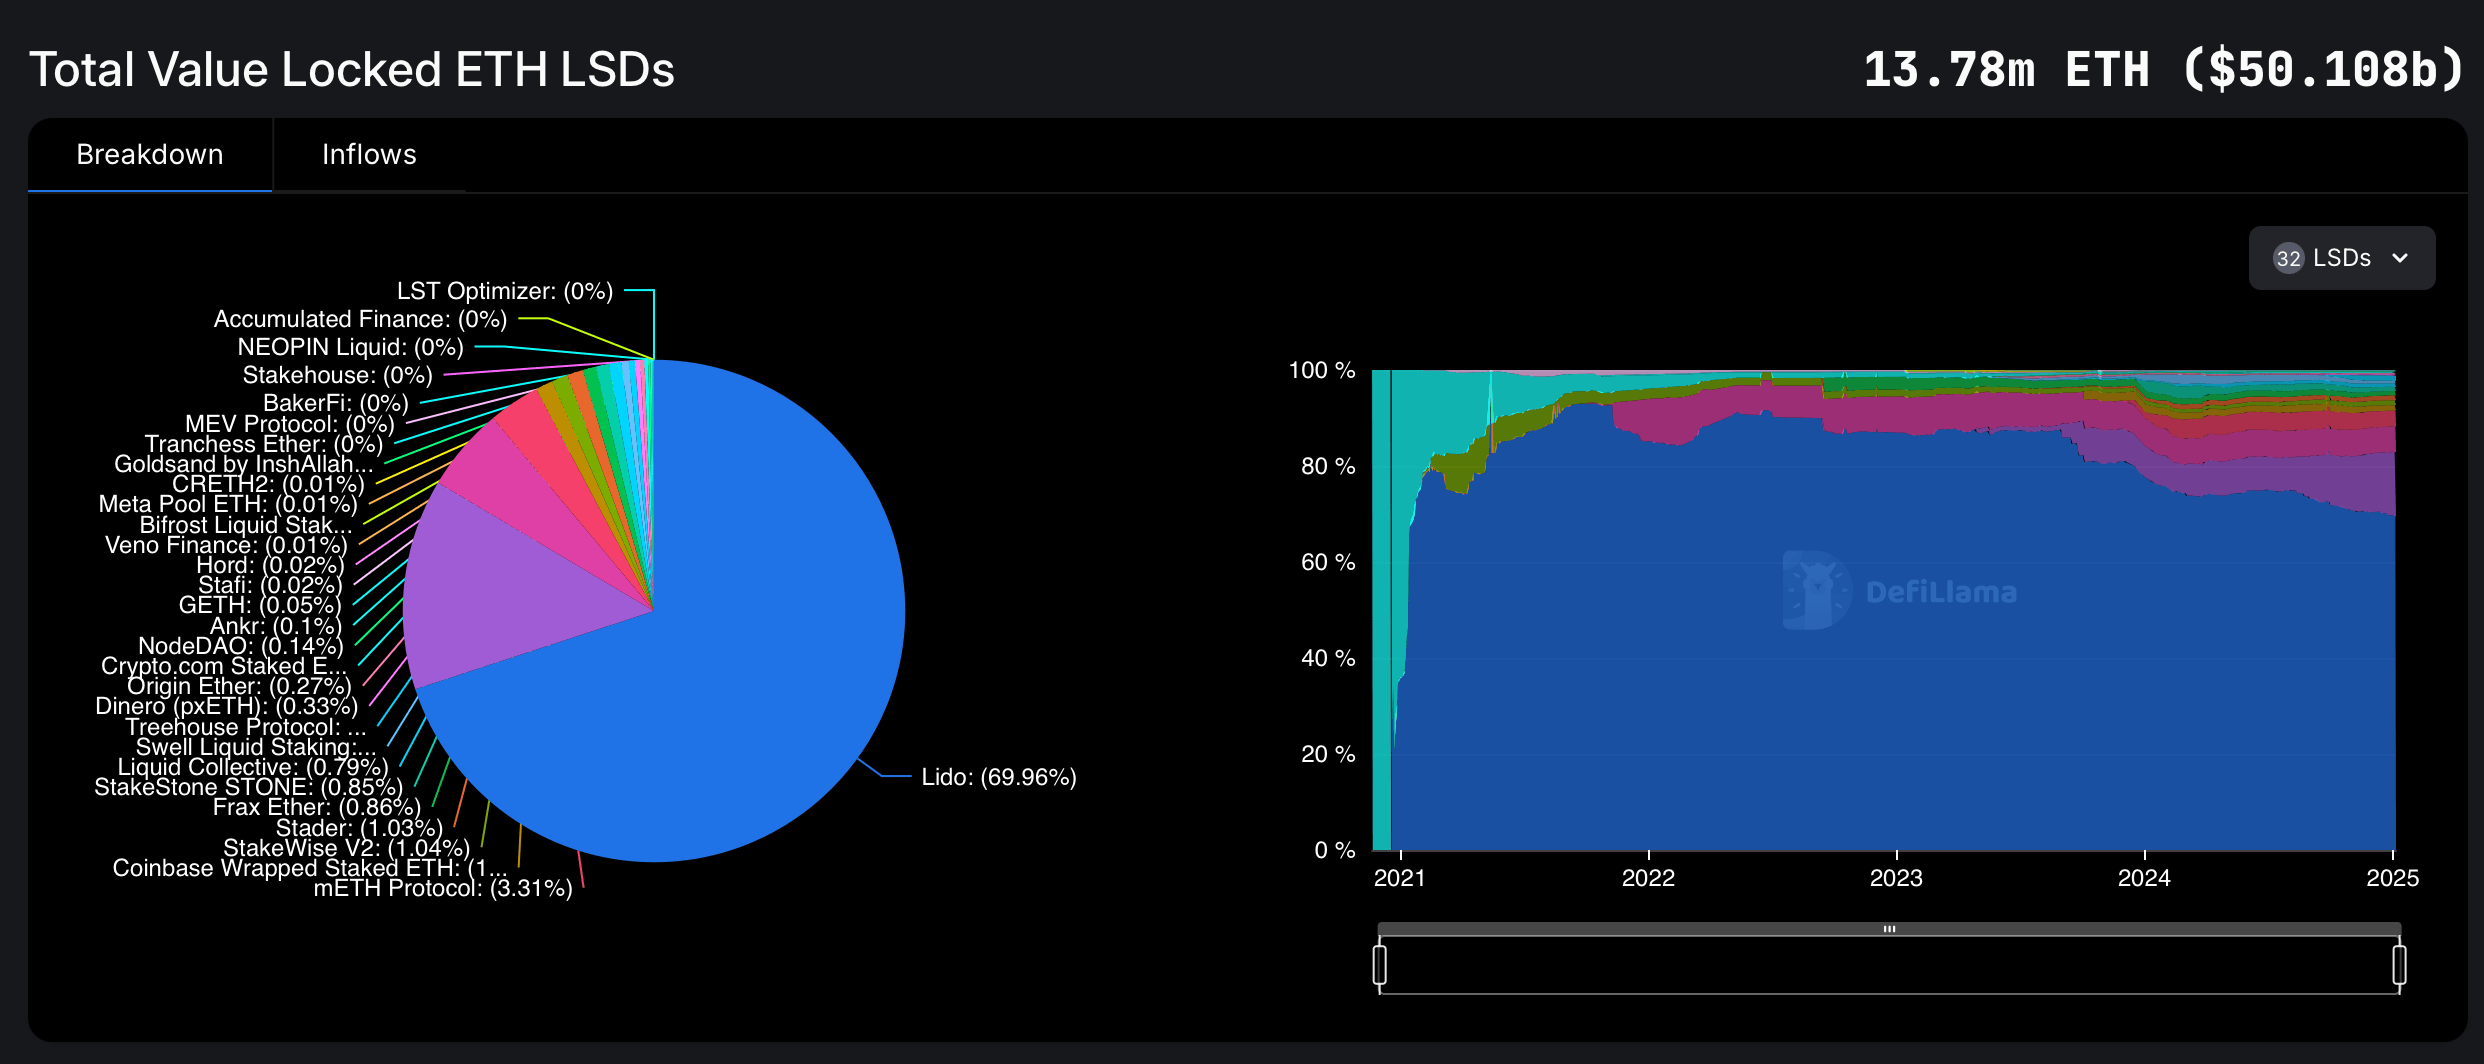
Task: Click the Coinbase Wrapped Staked ETH label
Action: pos(310,868)
